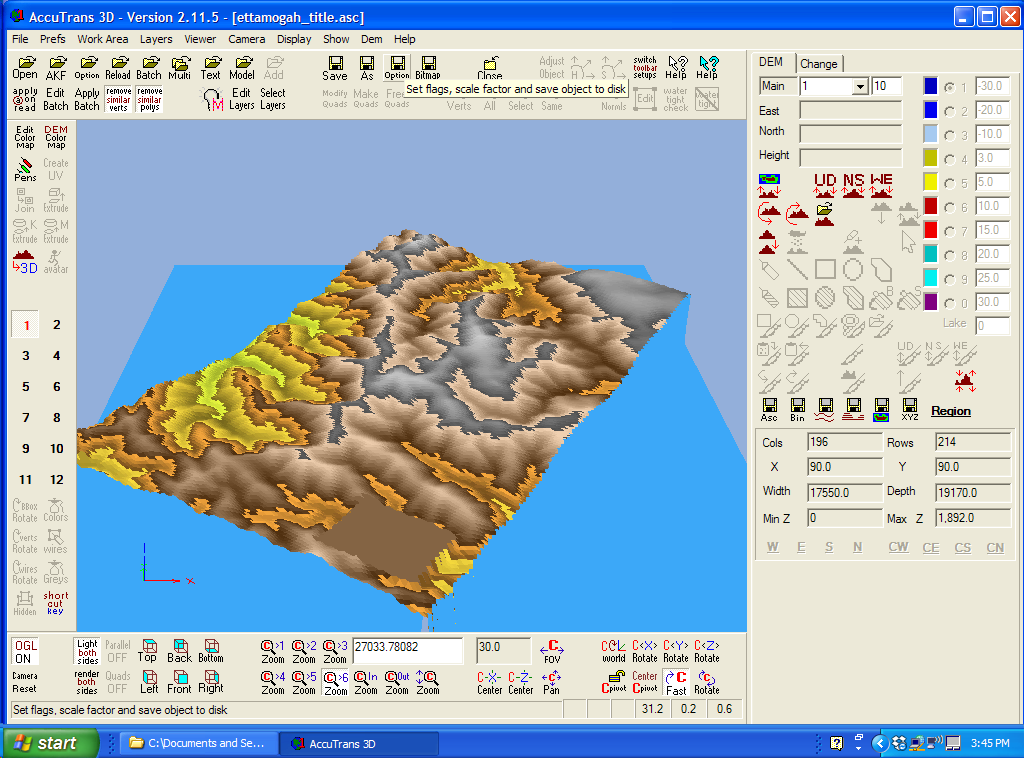The width and height of the screenshot is (1024, 758).
Task: Select layer 12 button
Action: 56,480
